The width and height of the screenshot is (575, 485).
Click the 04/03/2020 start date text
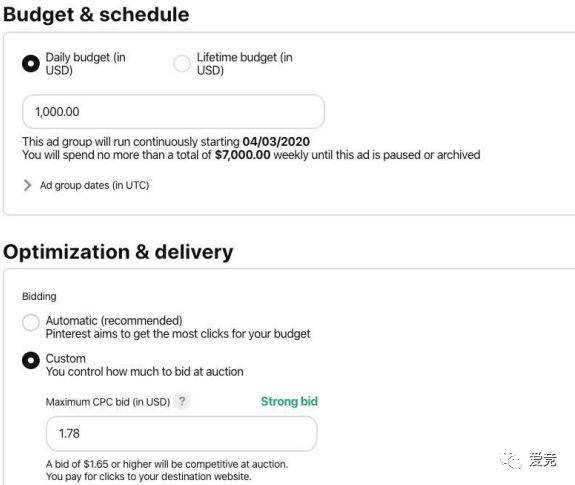click(x=276, y=142)
